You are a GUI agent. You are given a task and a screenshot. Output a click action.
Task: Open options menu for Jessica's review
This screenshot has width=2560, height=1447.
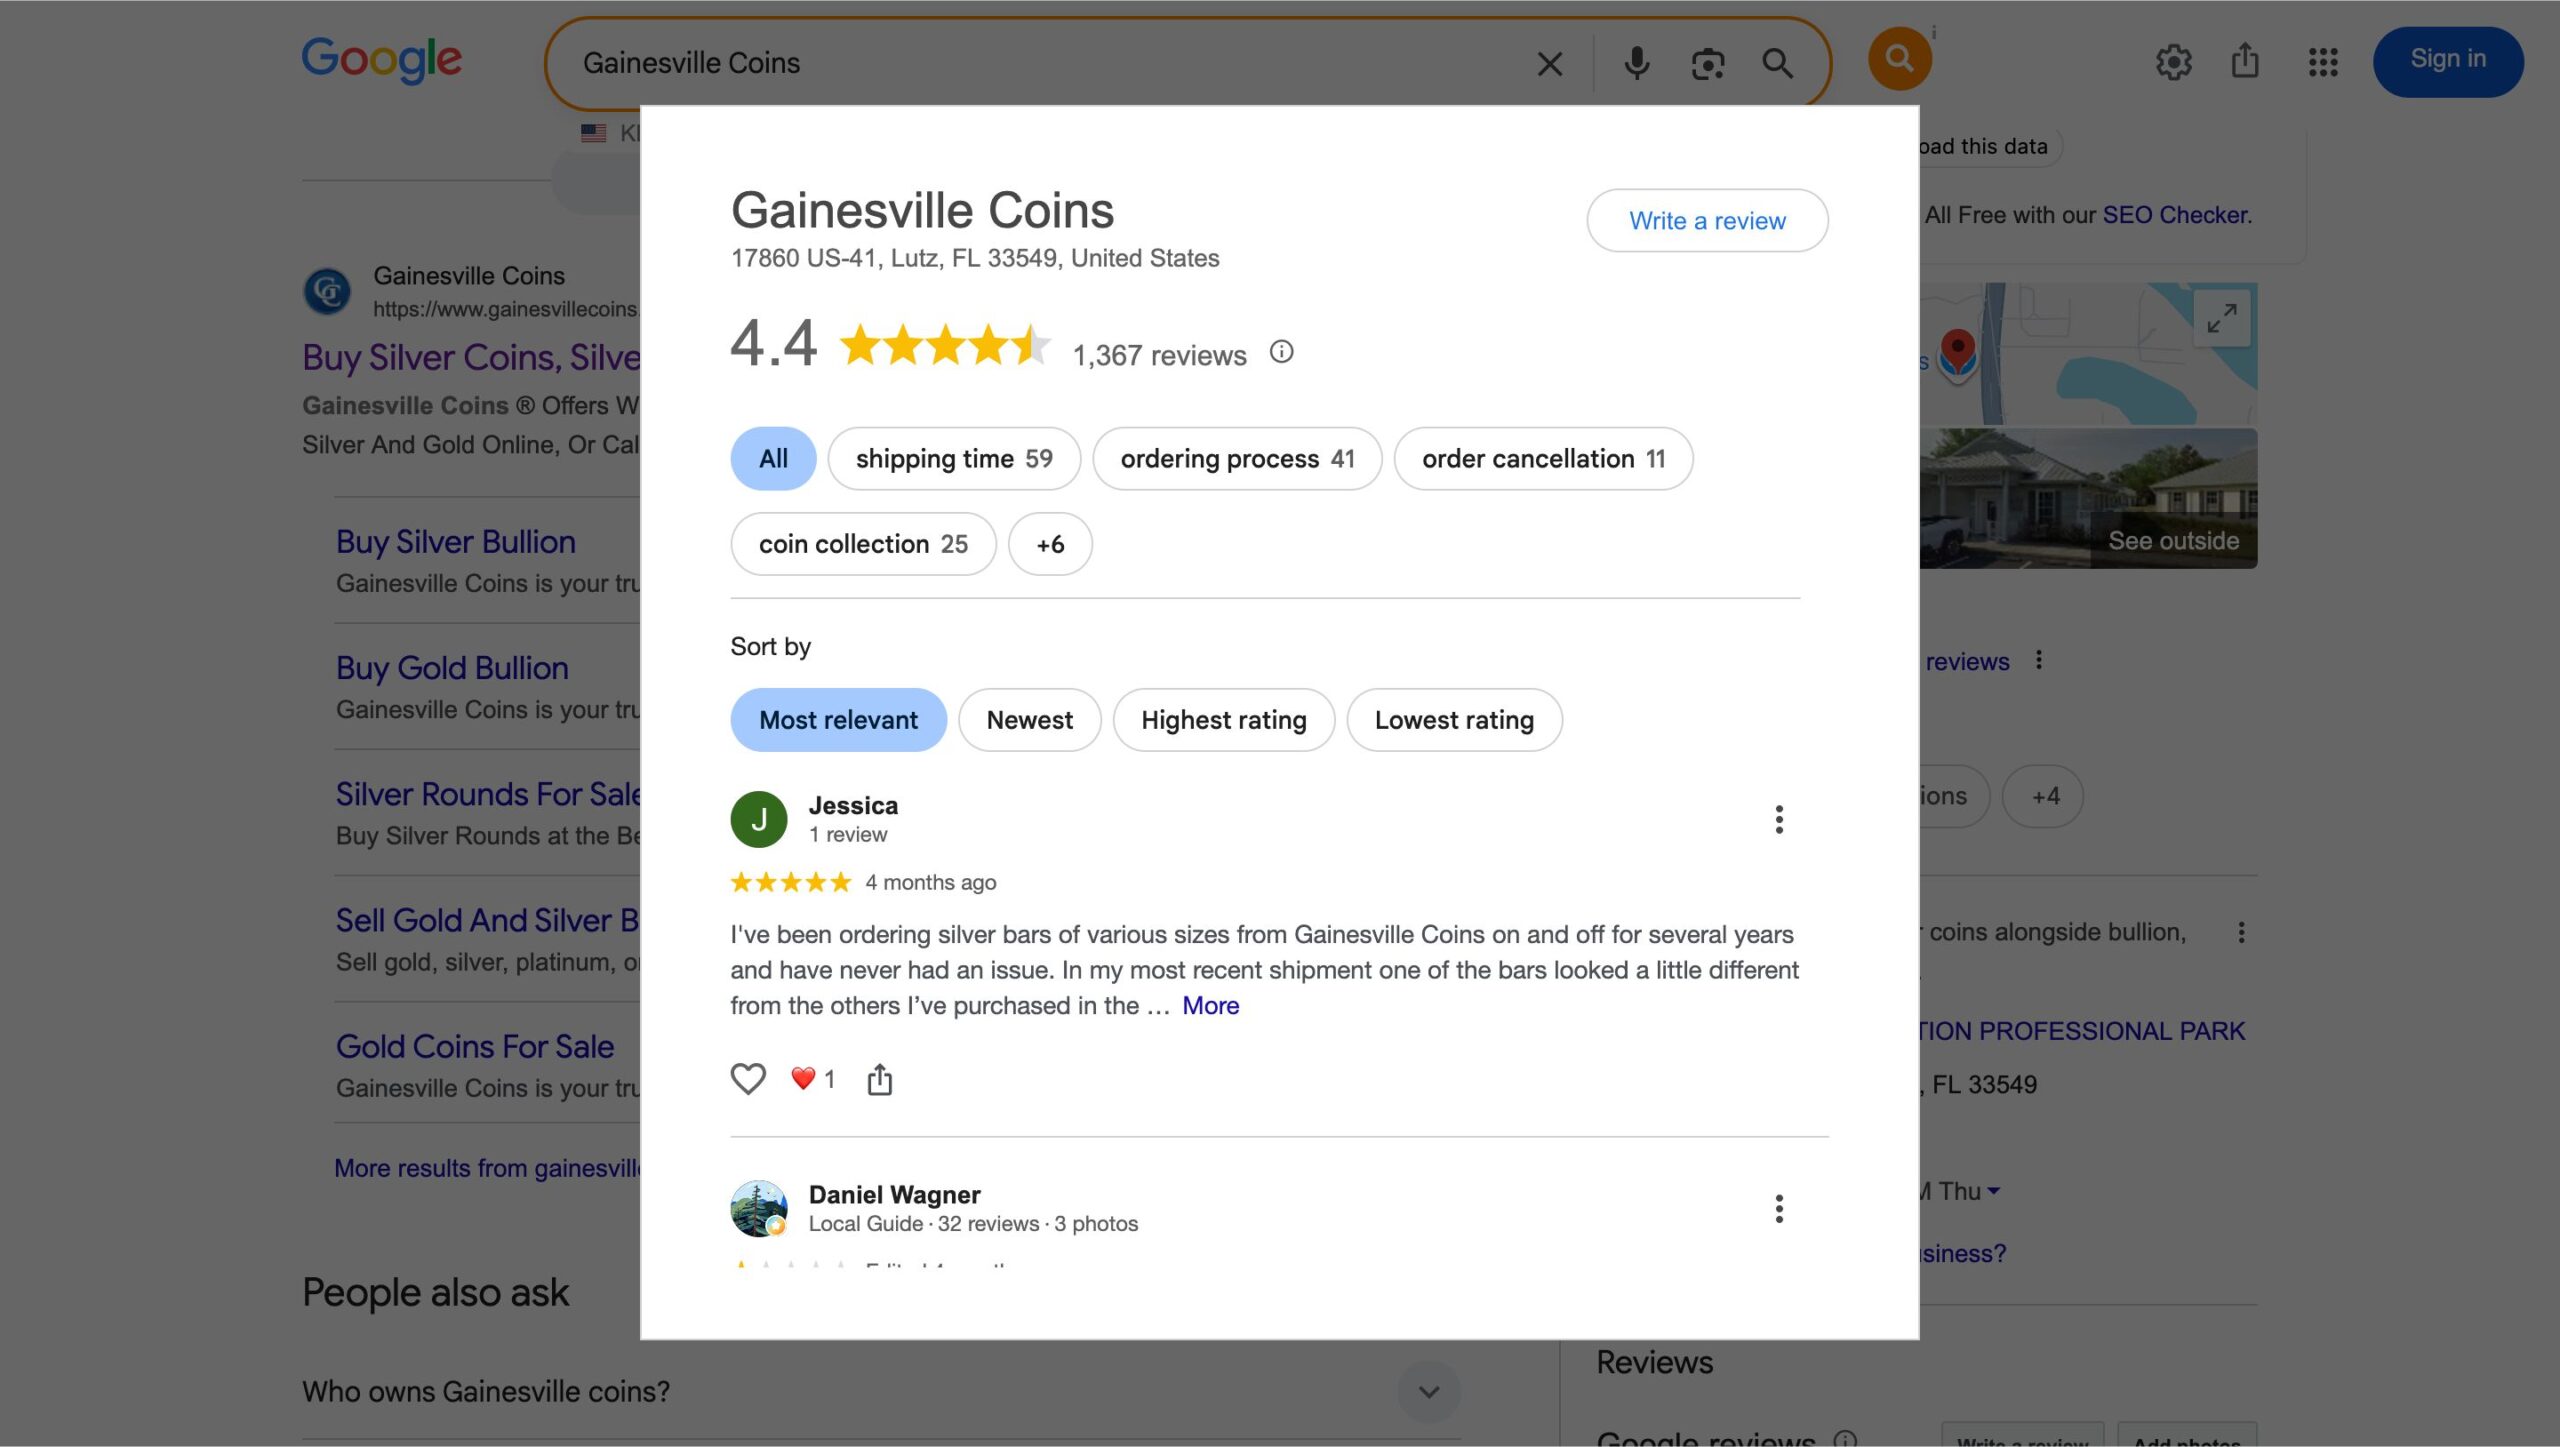coord(1778,820)
